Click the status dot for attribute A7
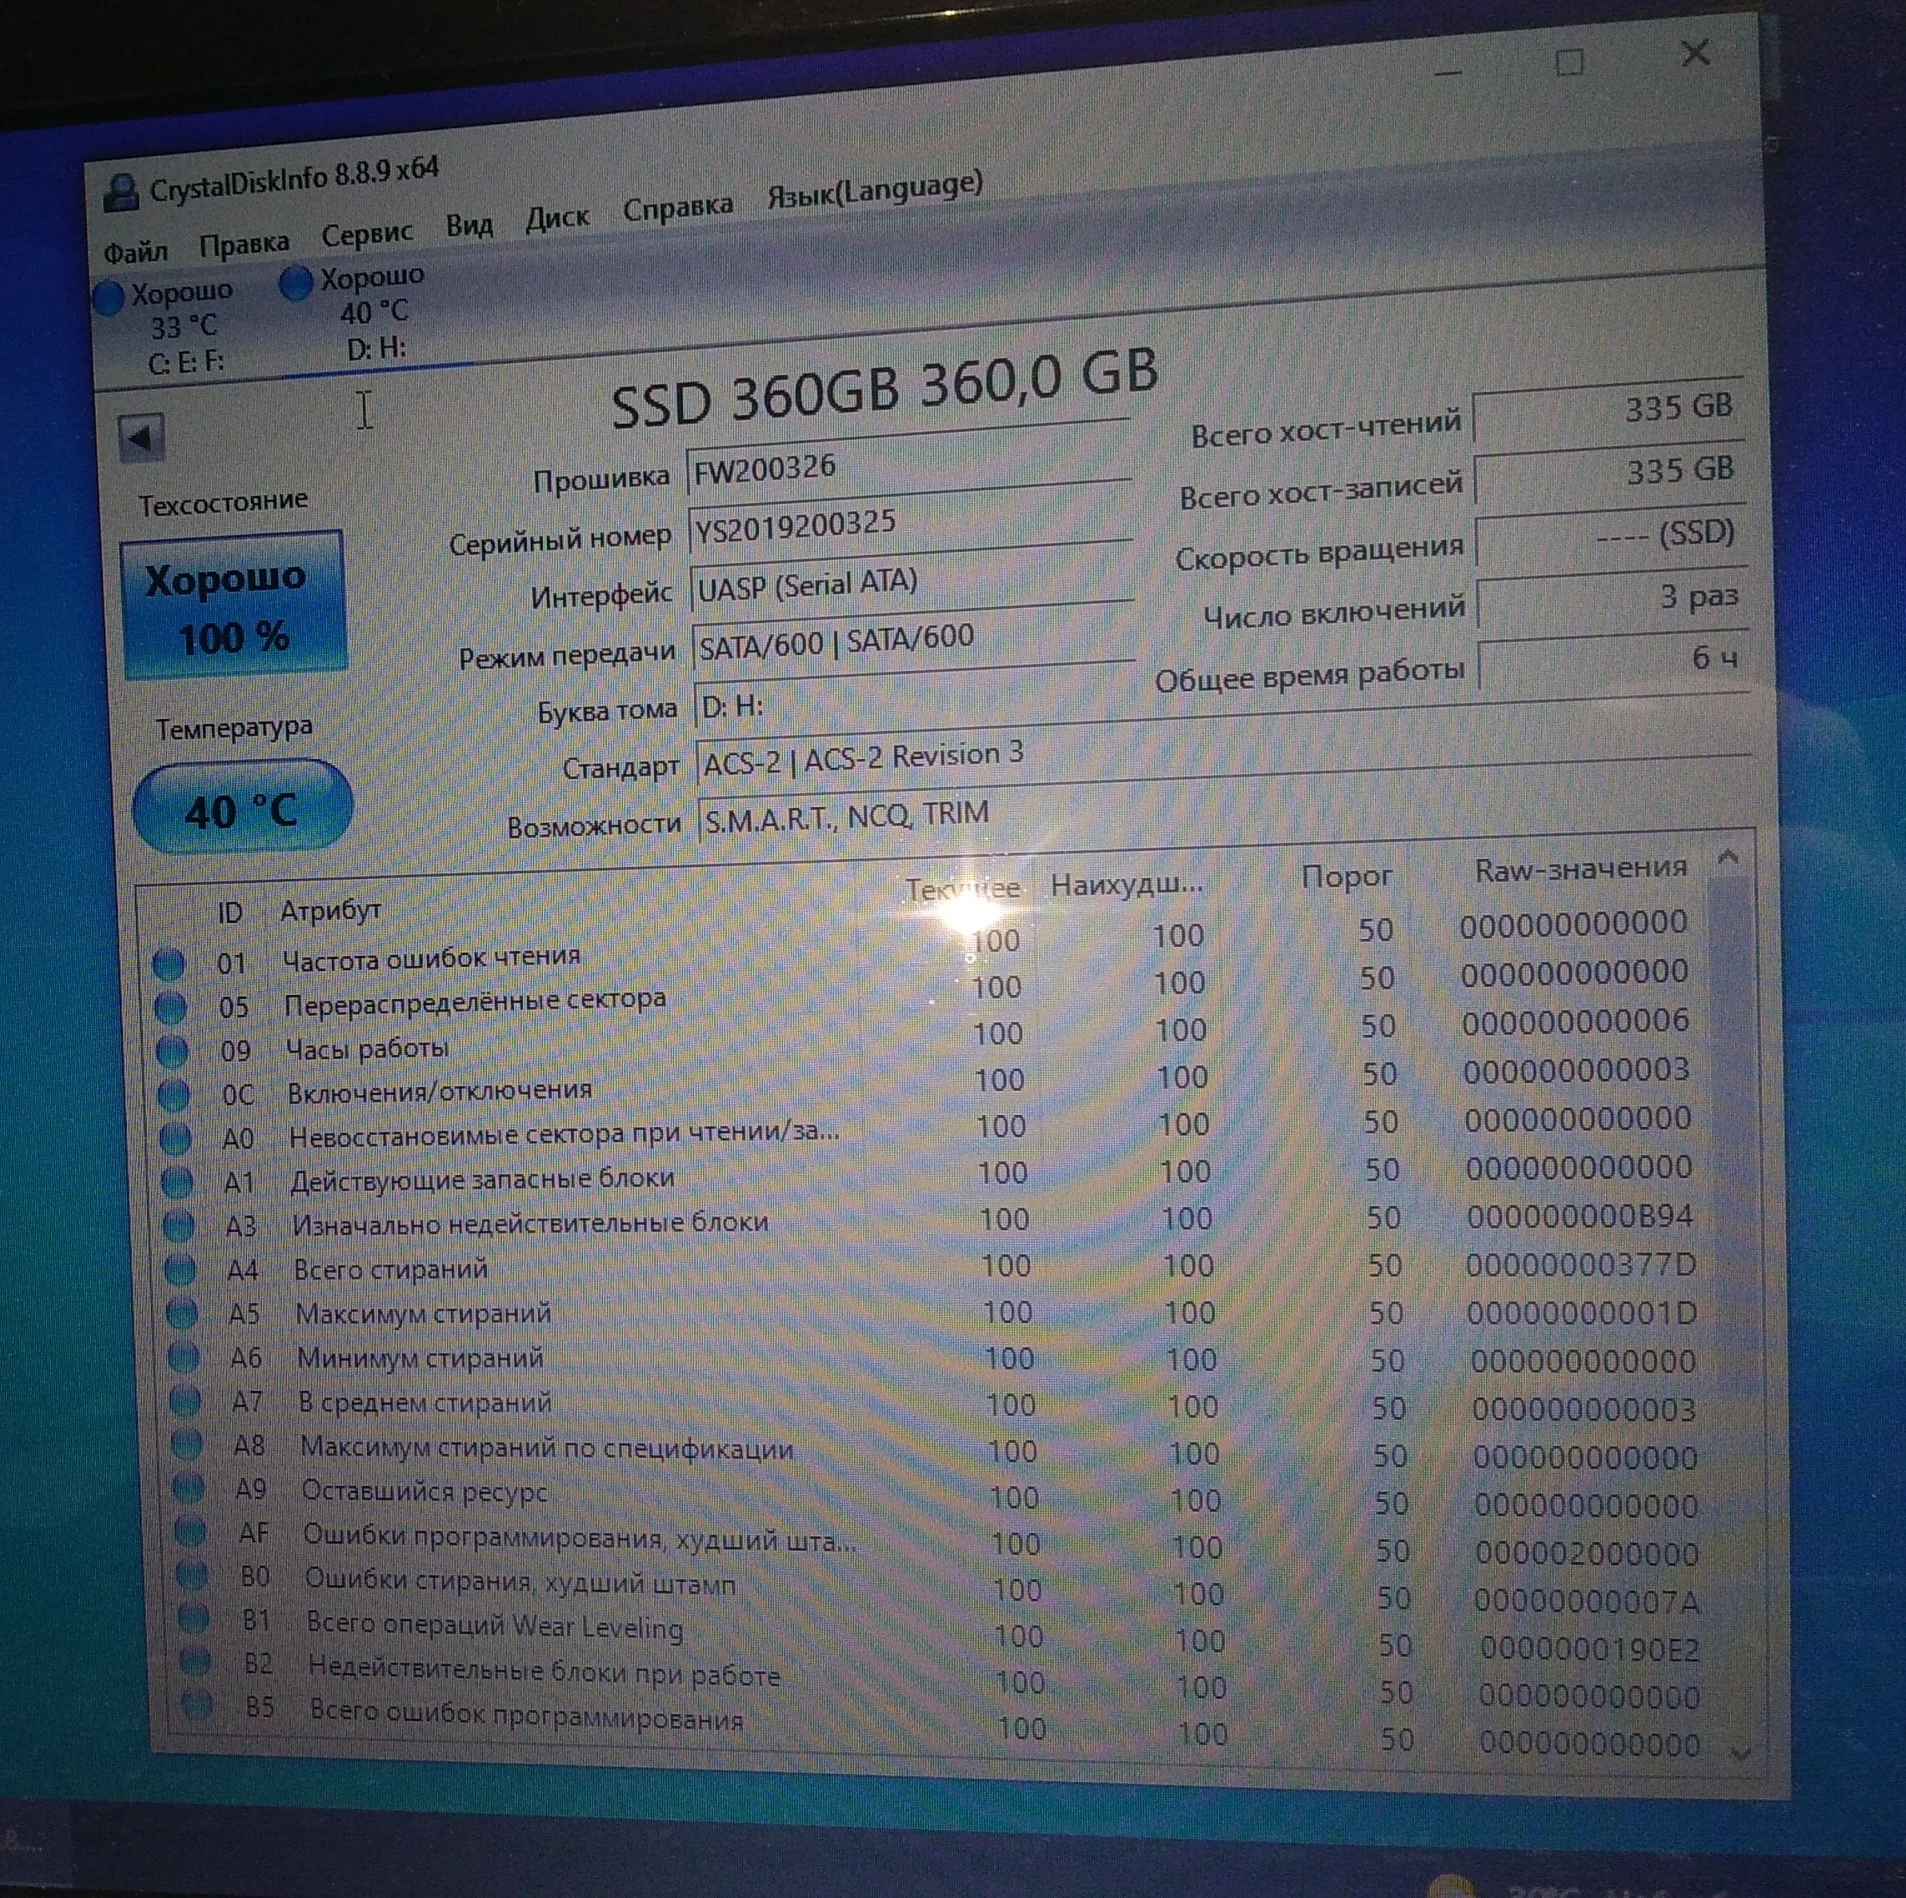This screenshot has height=1898, width=1906. point(186,1400)
